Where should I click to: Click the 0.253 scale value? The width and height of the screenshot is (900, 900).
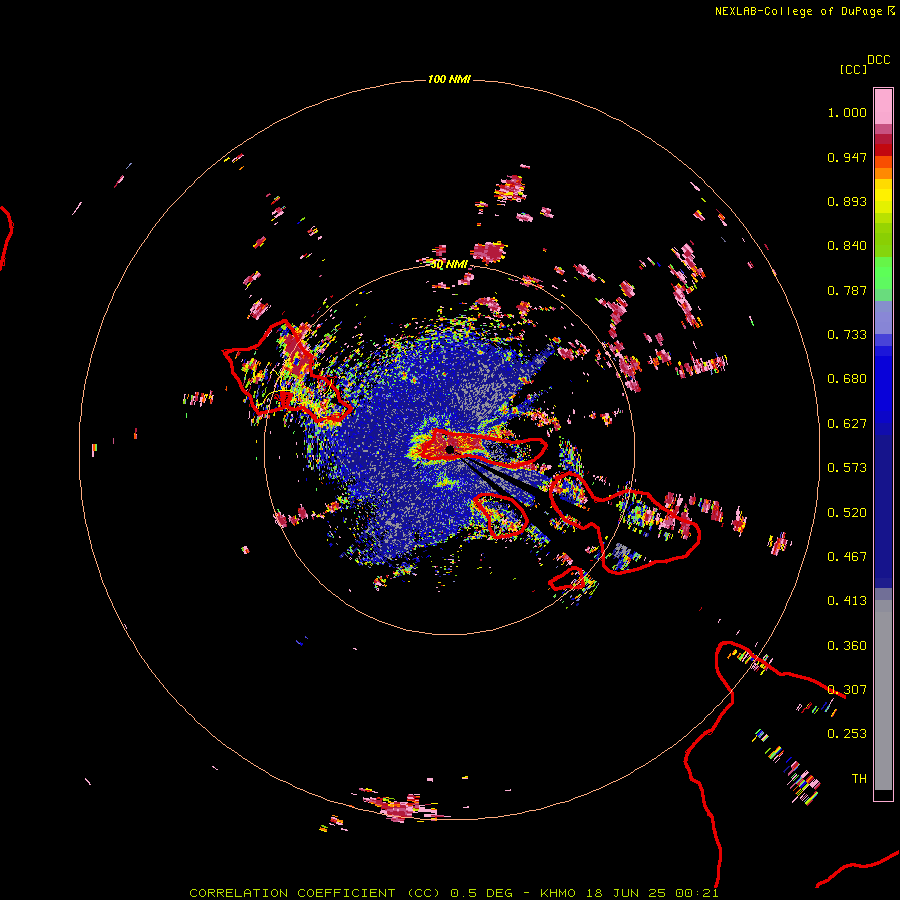[x=847, y=734]
